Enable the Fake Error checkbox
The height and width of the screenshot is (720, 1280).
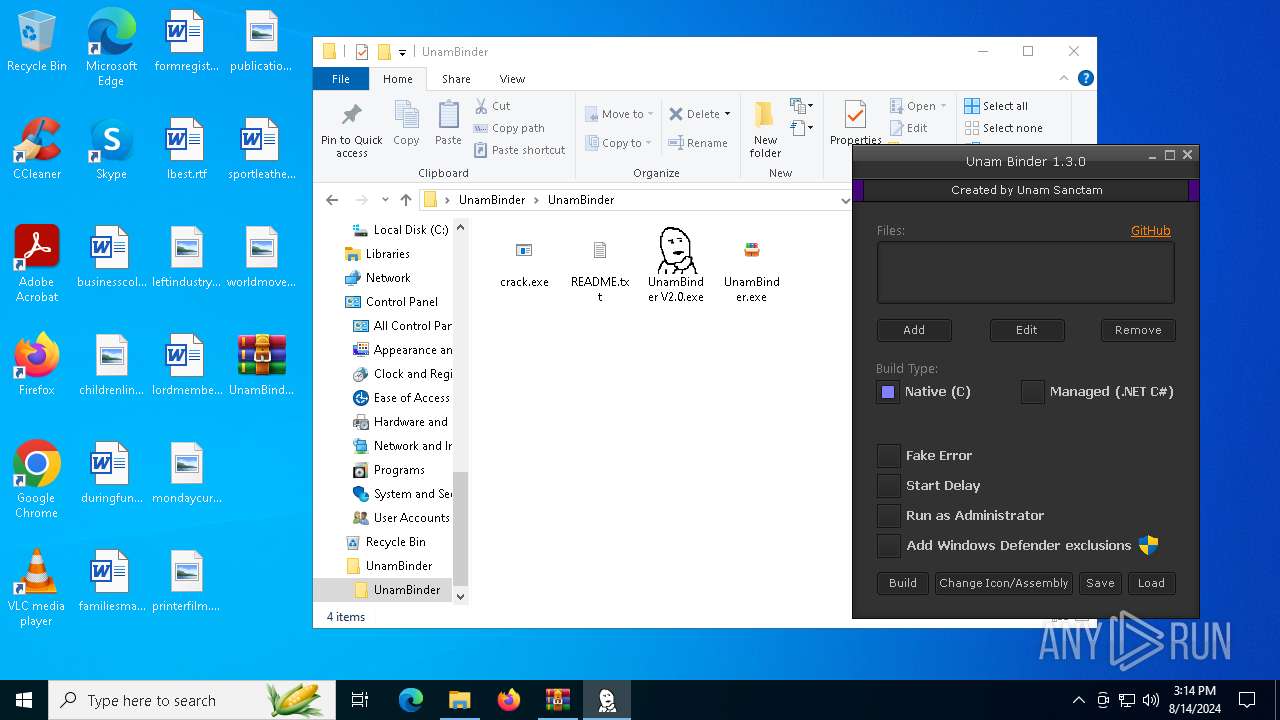tap(889, 456)
